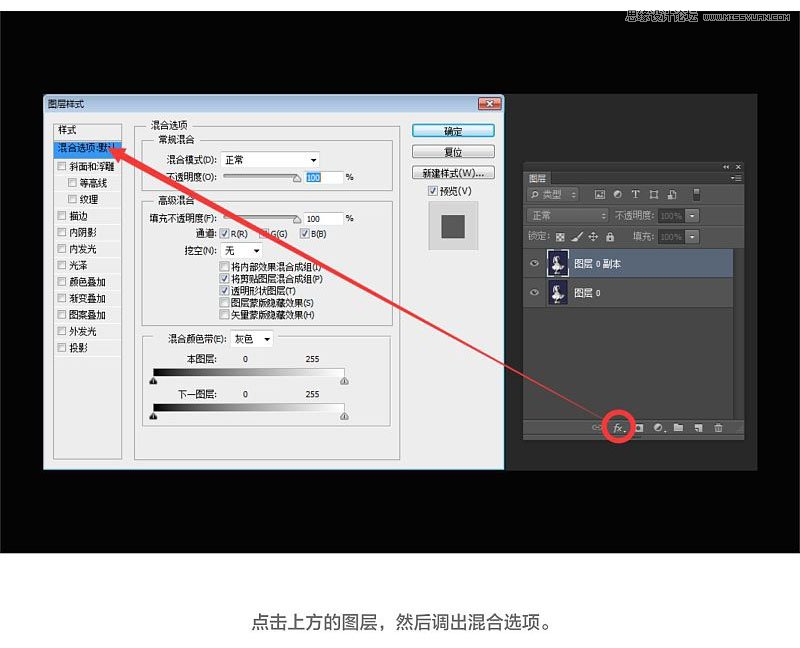Close the Layers panel
Image resolution: width=800 pixels, height=648 pixels.
pos(738,167)
